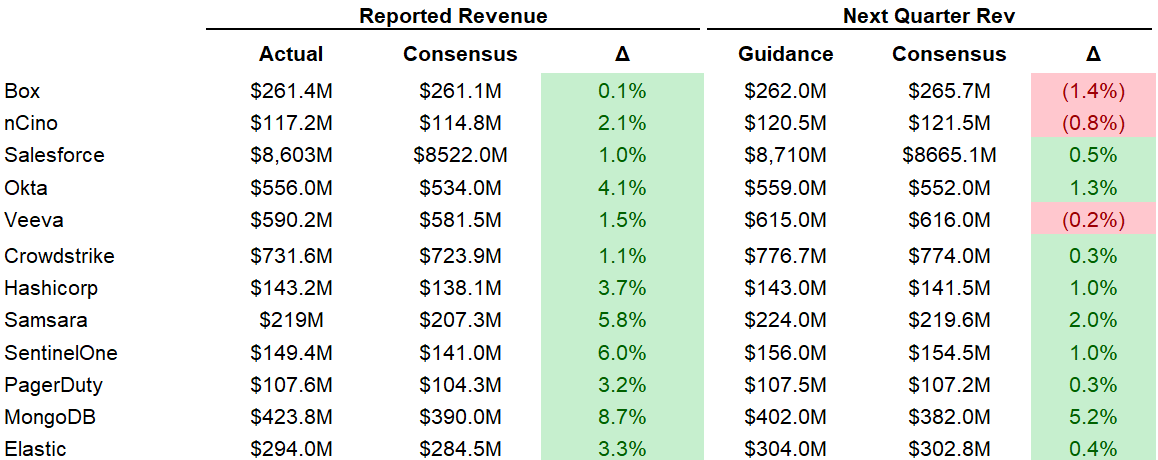
Task: Select the Okta row label
Action: click(x=26, y=188)
